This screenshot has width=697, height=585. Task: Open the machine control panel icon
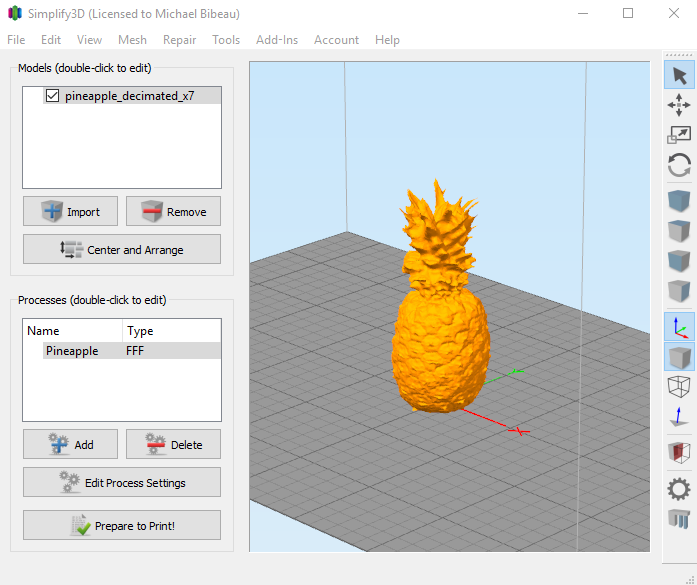[x=679, y=519]
